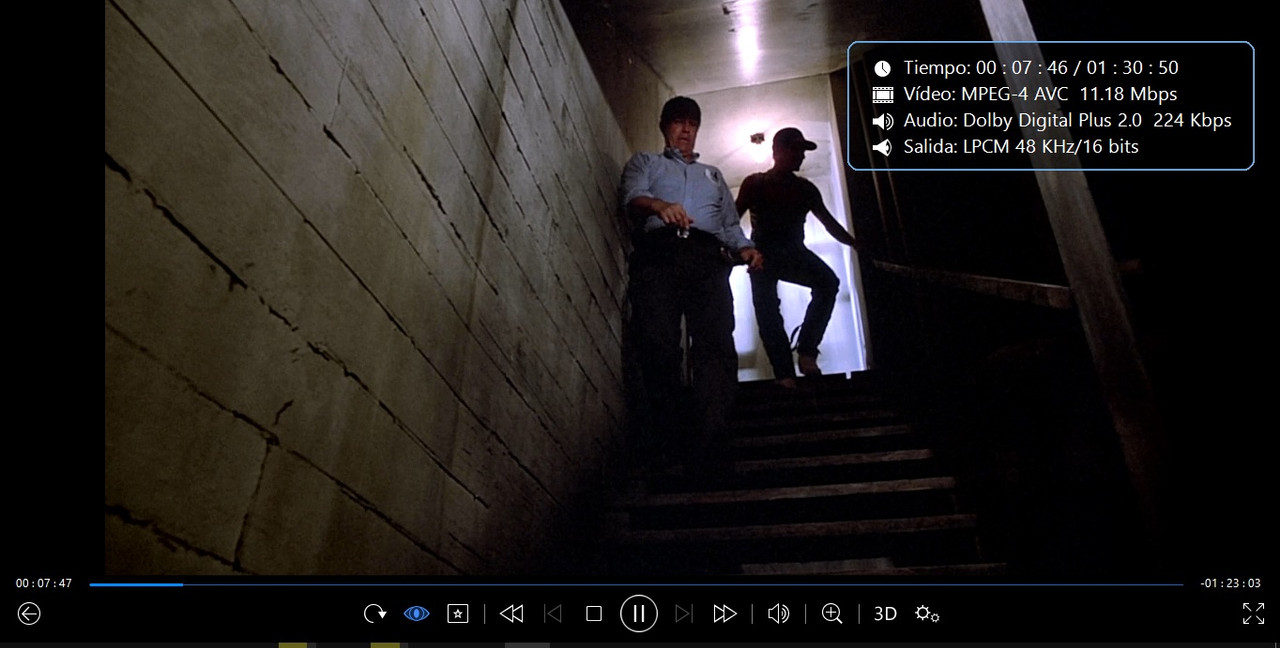Screen dimensions: 1280x648
Task: Click the Salida LPCM info line
Action: coord(1006,146)
